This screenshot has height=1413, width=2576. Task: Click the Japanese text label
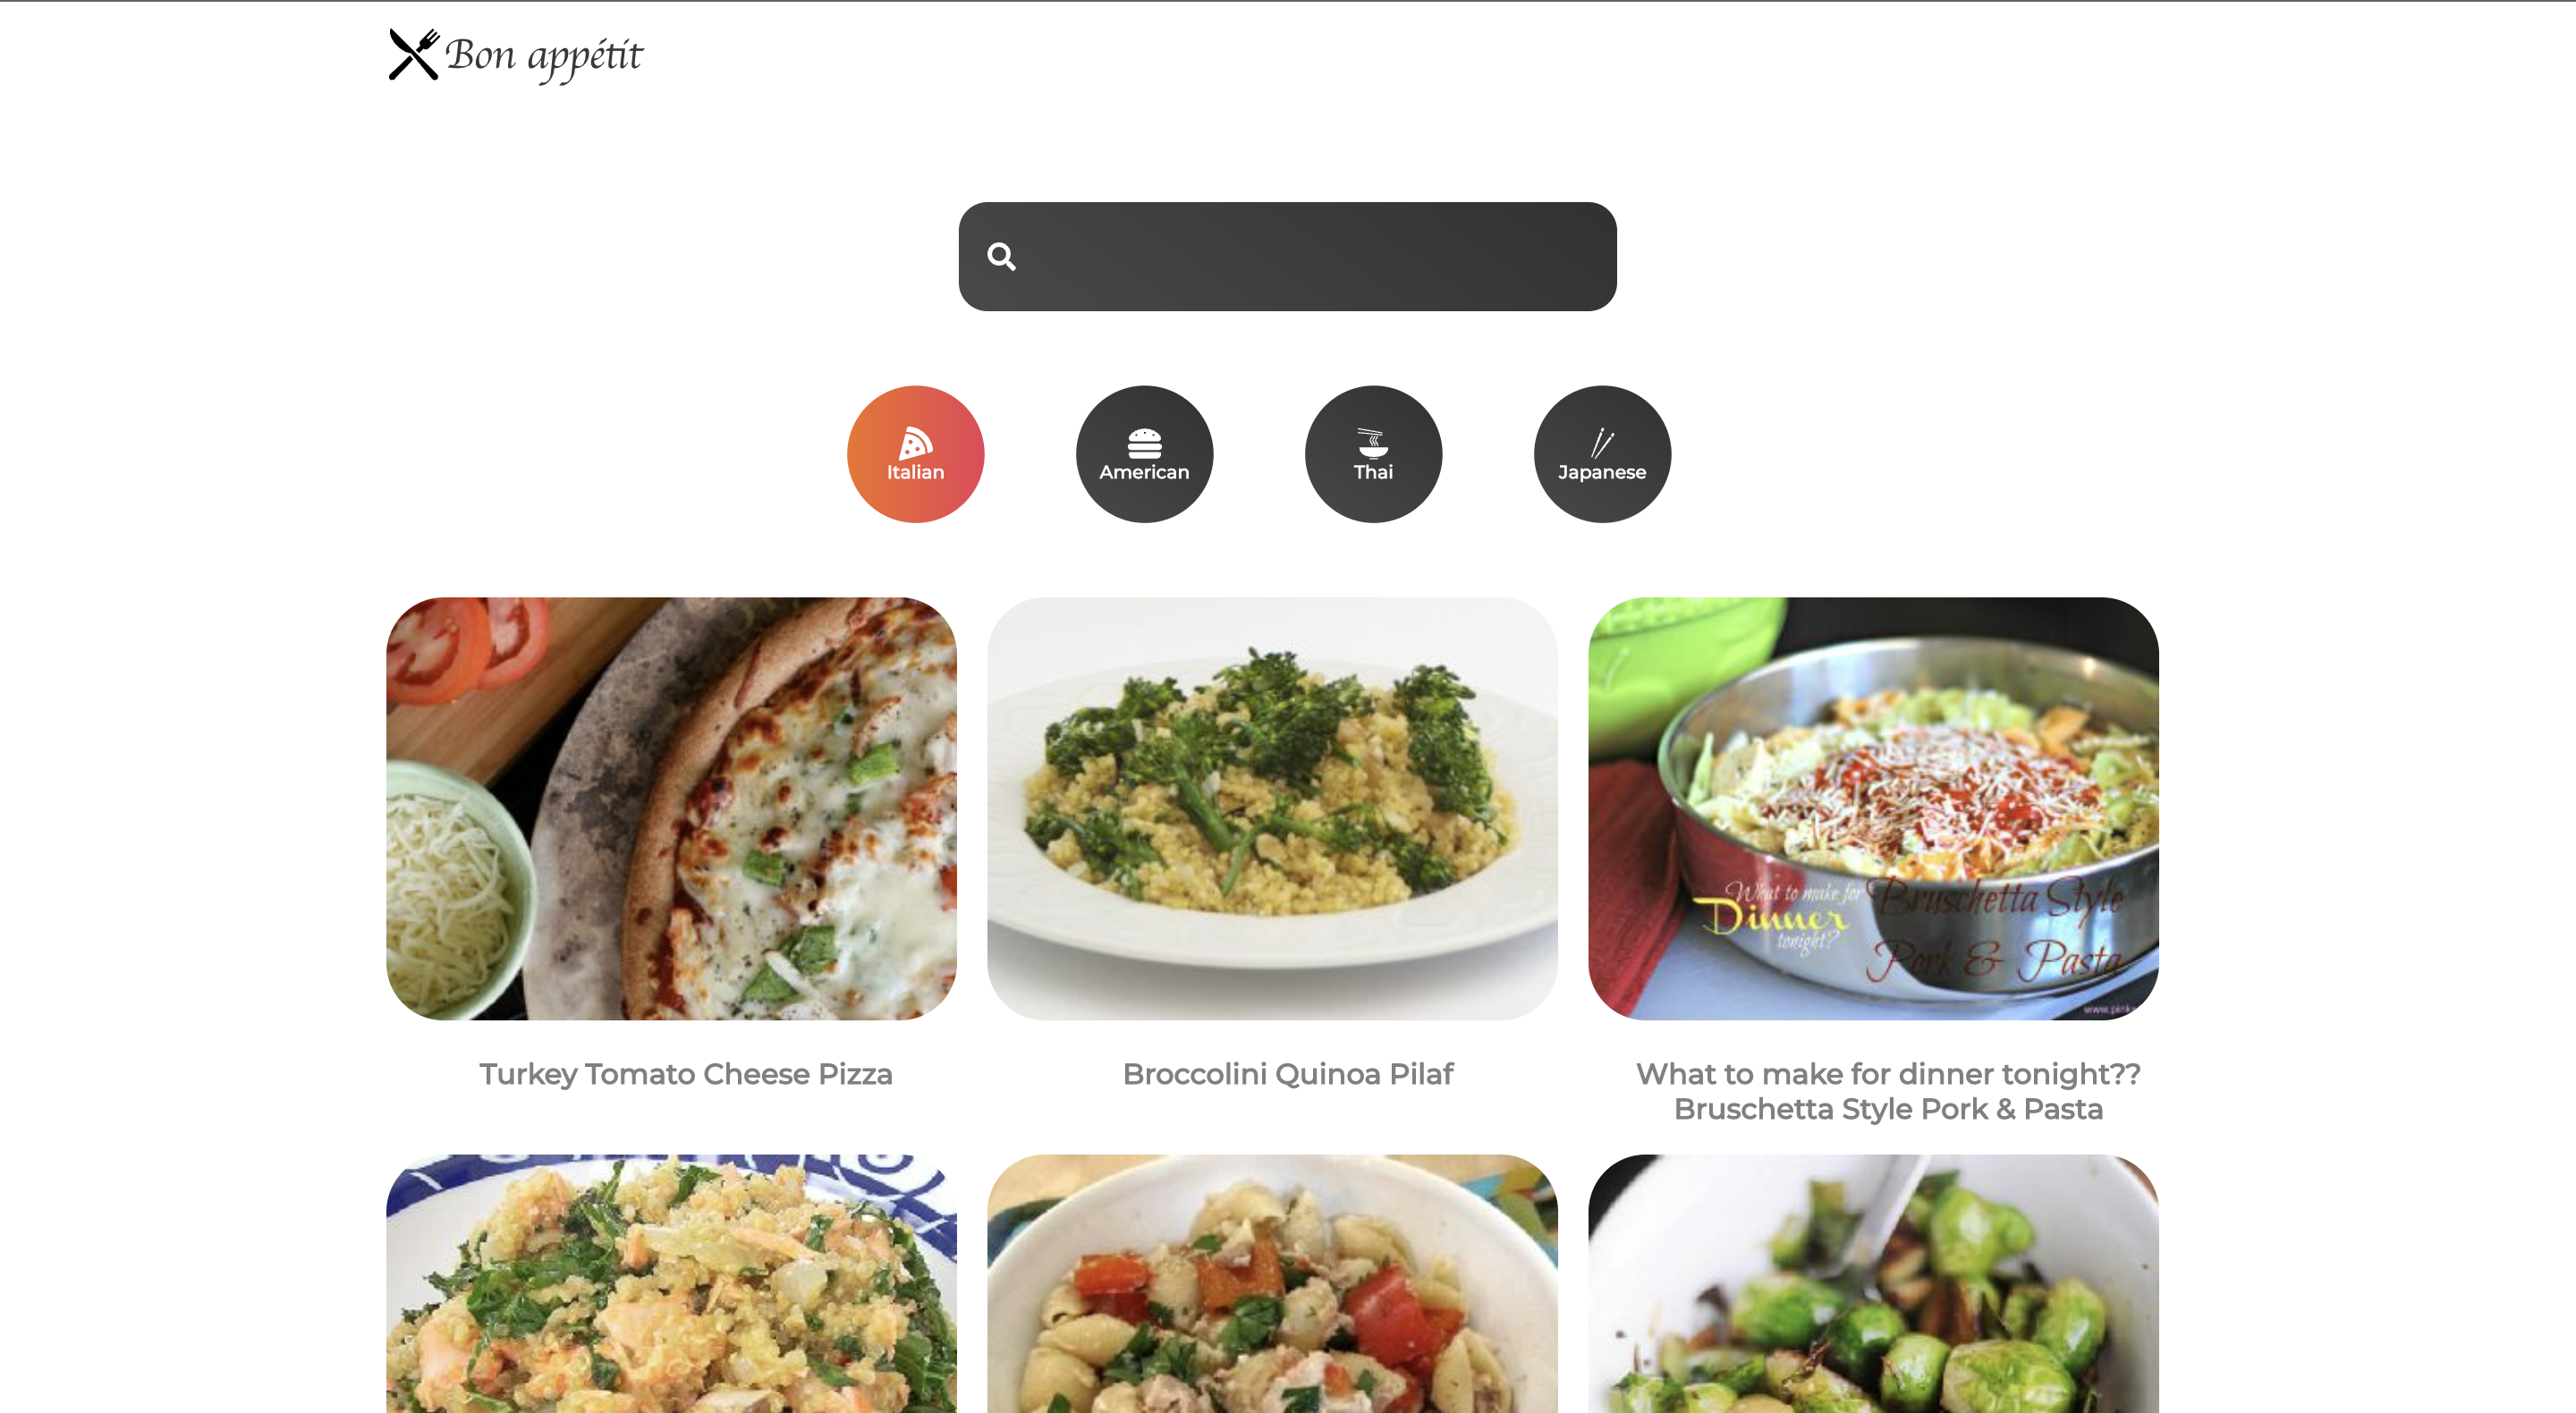1602,473
